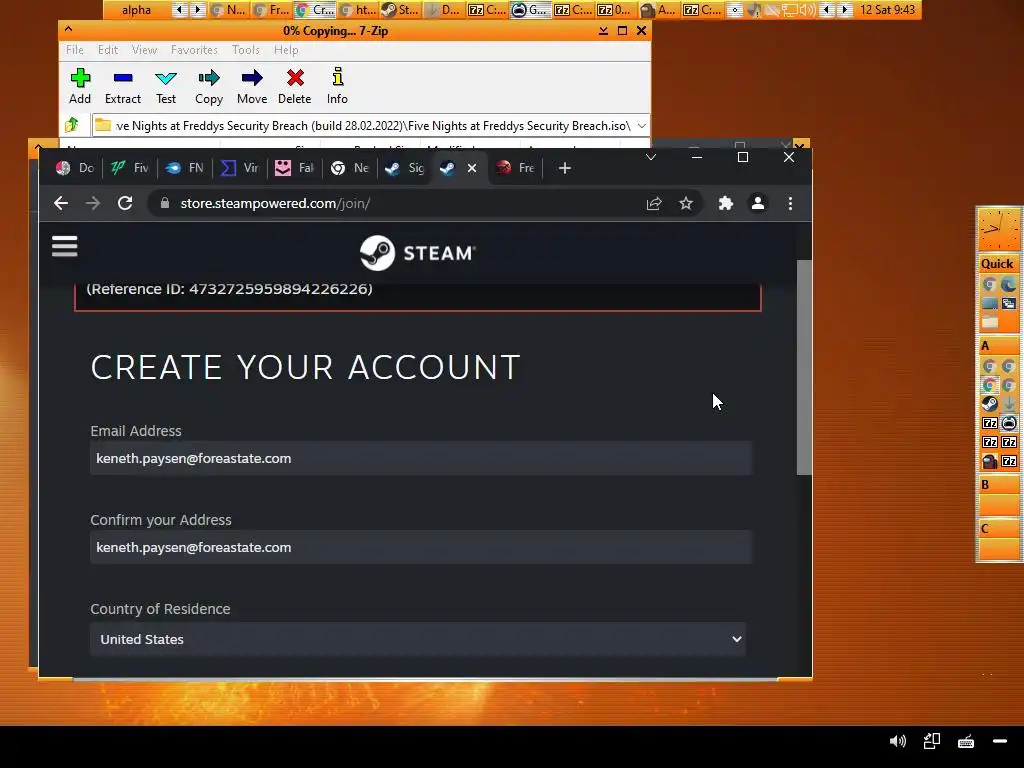Screen dimensions: 1024x768
Task: Open the Steam hamburger menu
Action: point(65,247)
